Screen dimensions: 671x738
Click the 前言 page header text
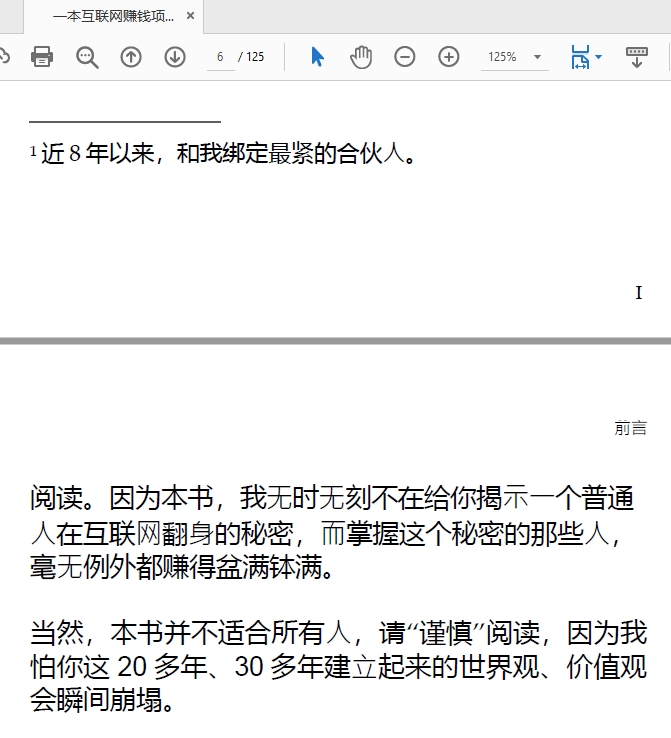point(630,428)
